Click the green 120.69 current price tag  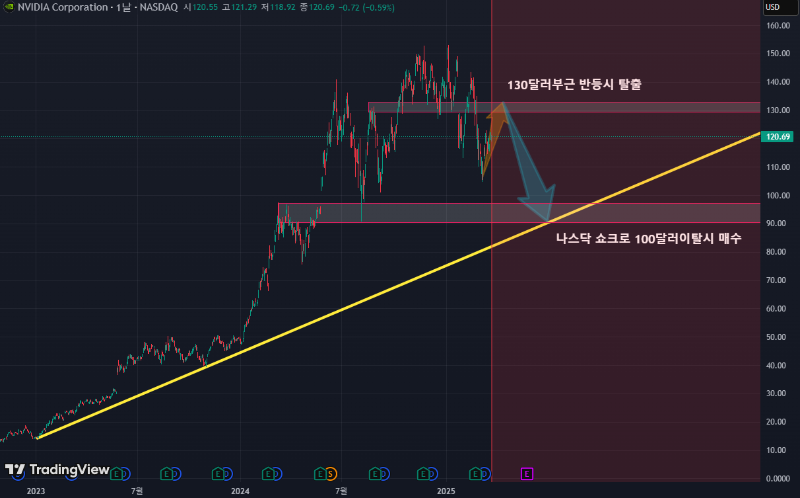click(x=777, y=136)
